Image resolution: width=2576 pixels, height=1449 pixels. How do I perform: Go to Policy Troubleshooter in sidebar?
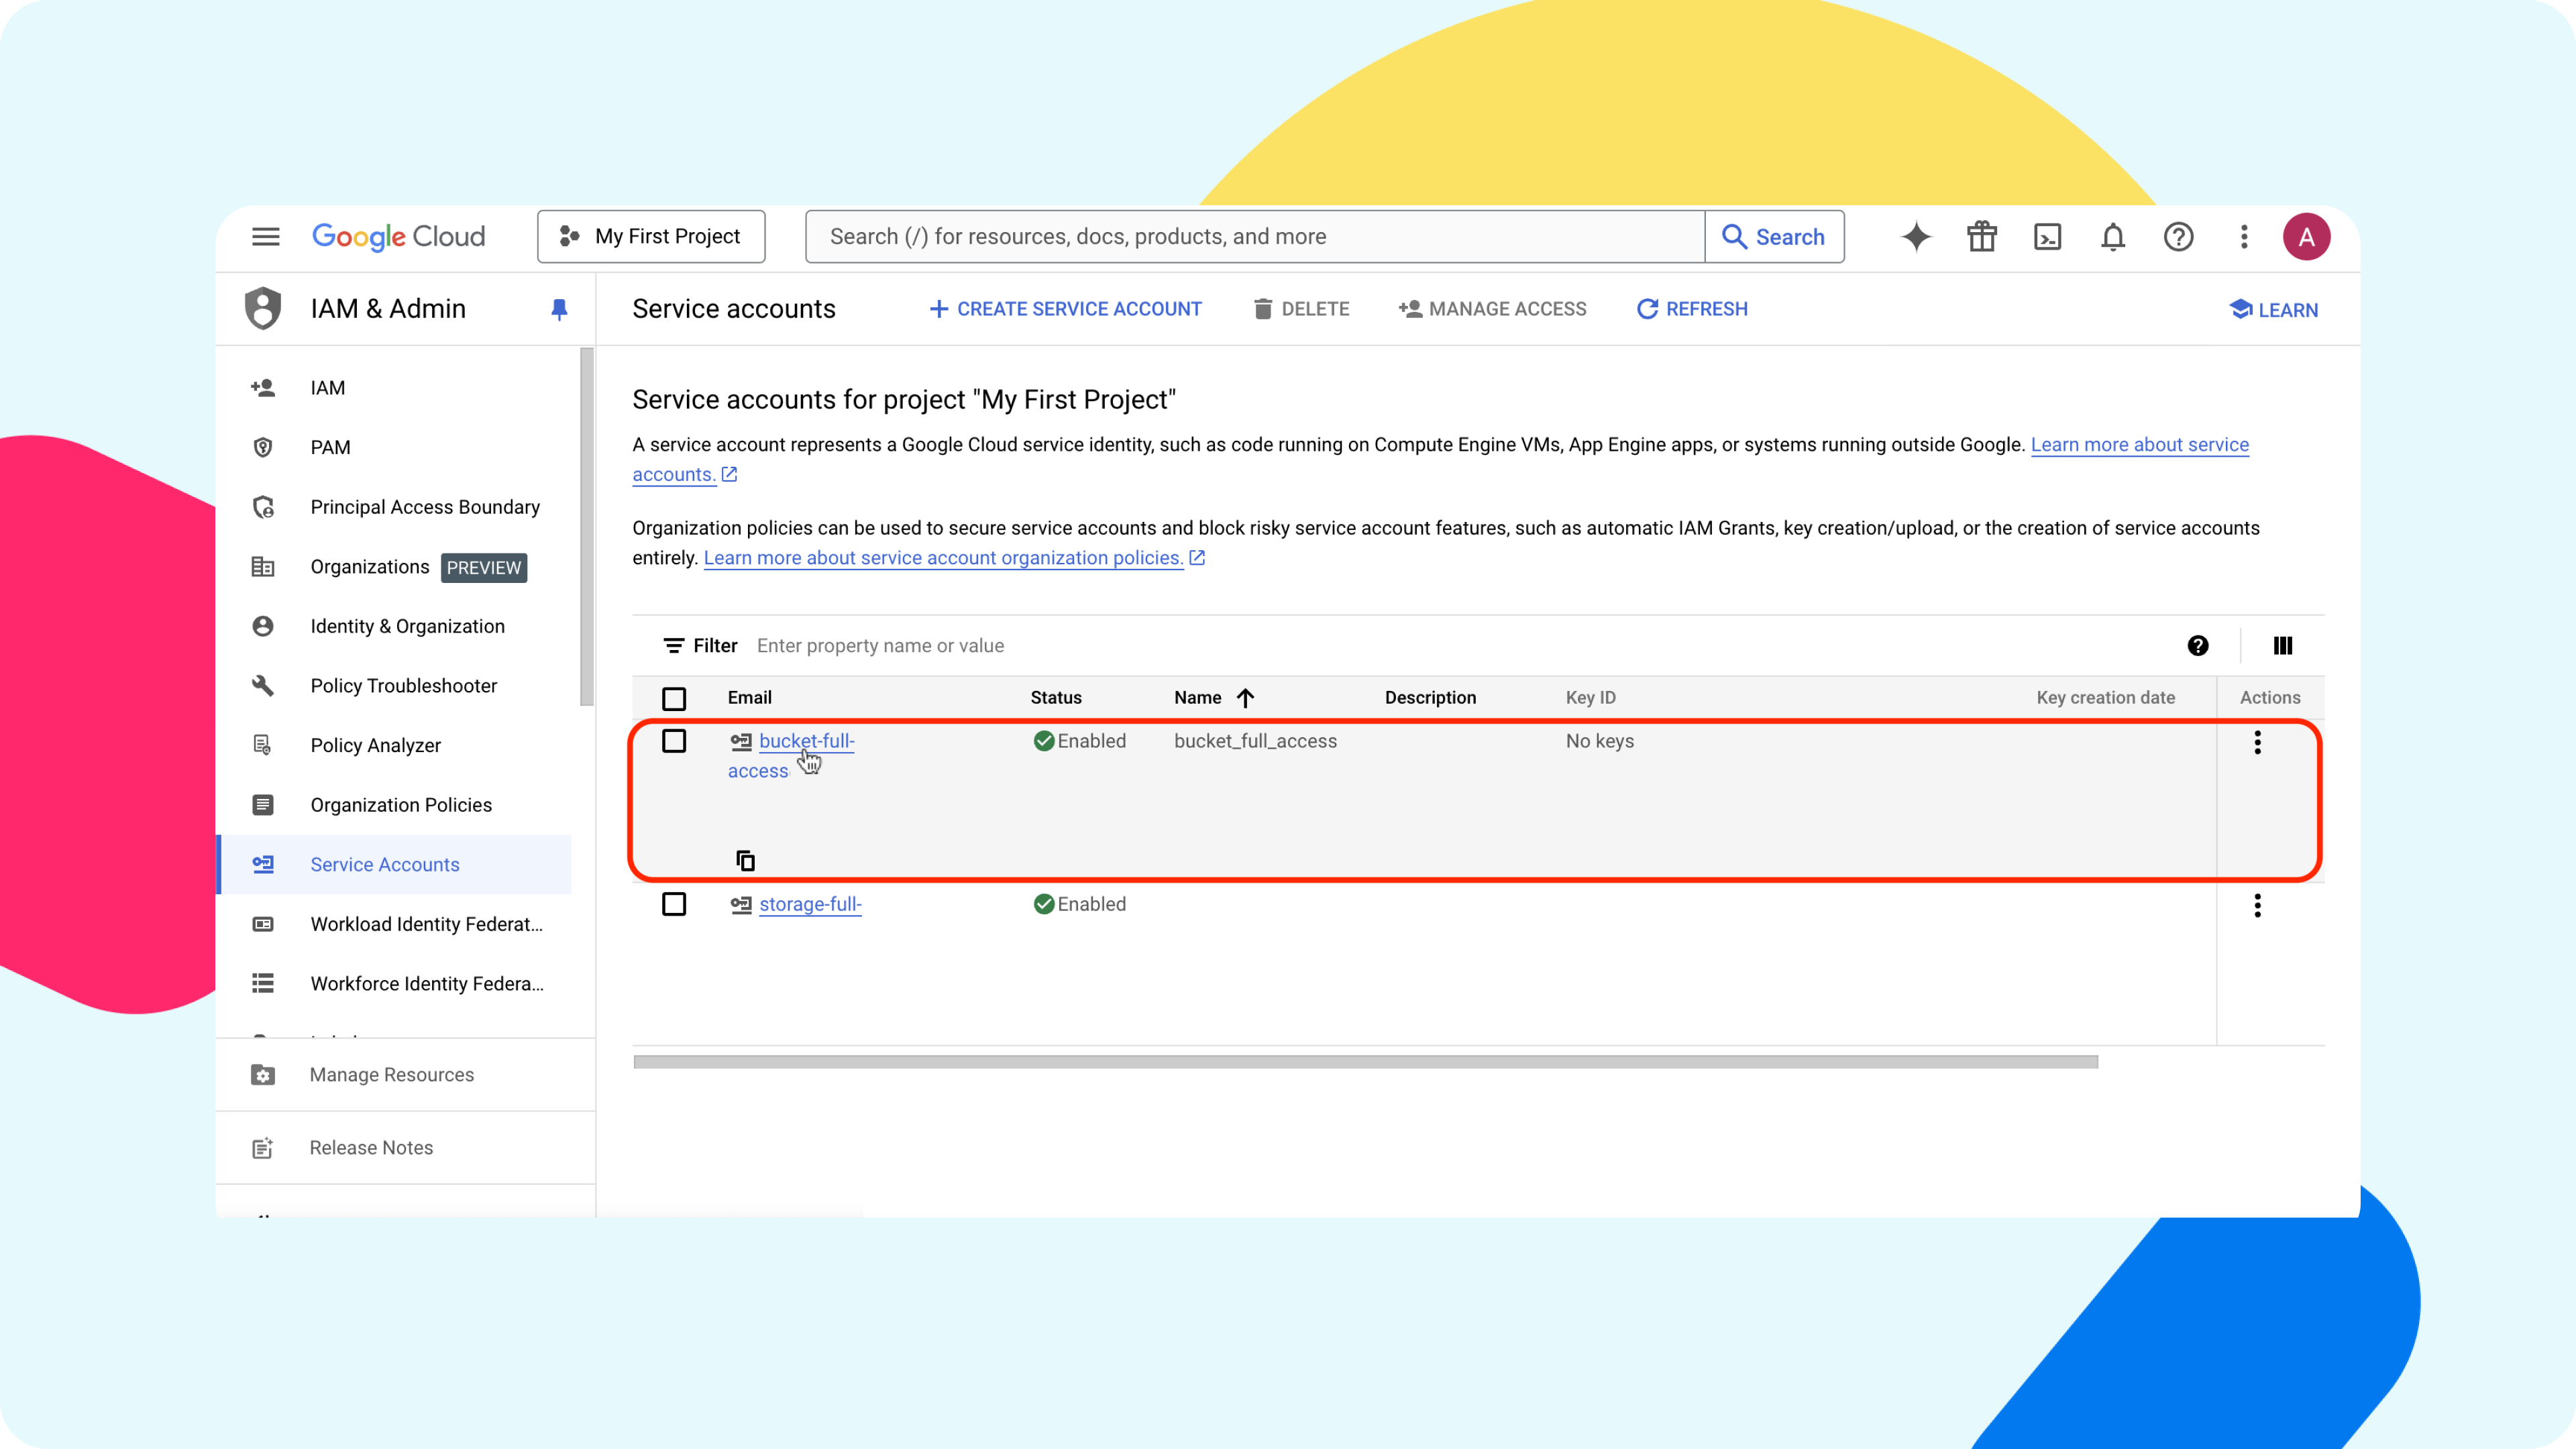tap(403, 686)
